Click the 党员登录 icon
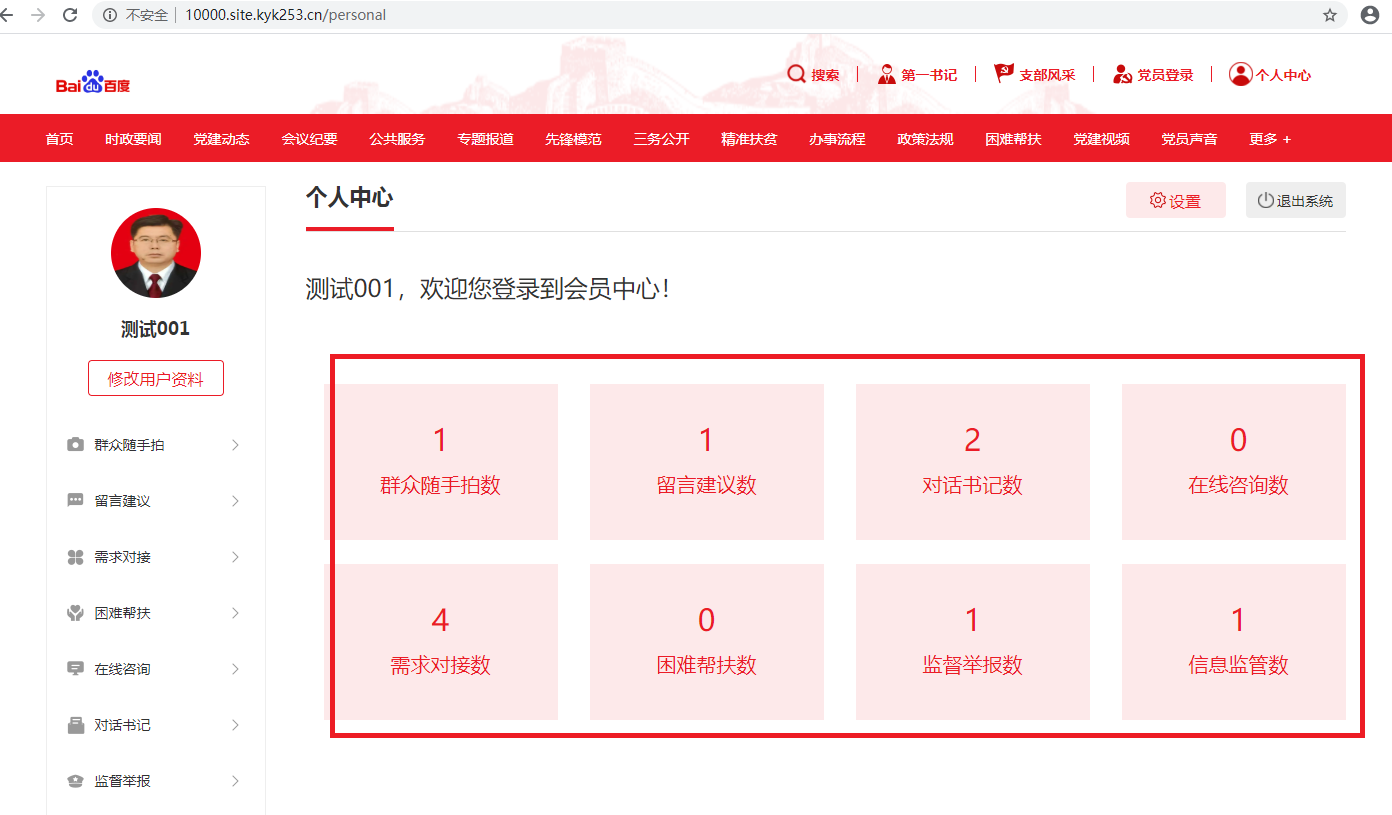Image resolution: width=1392 pixels, height=815 pixels. pyautogui.click(x=1122, y=74)
